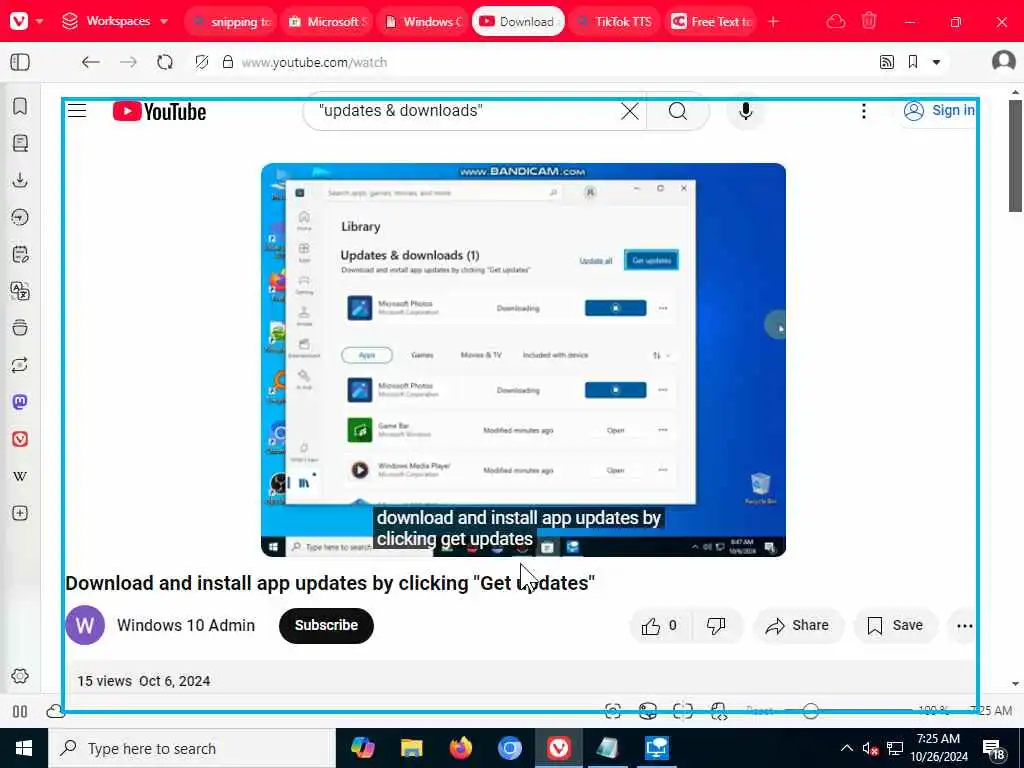Dislike this video

(716, 626)
